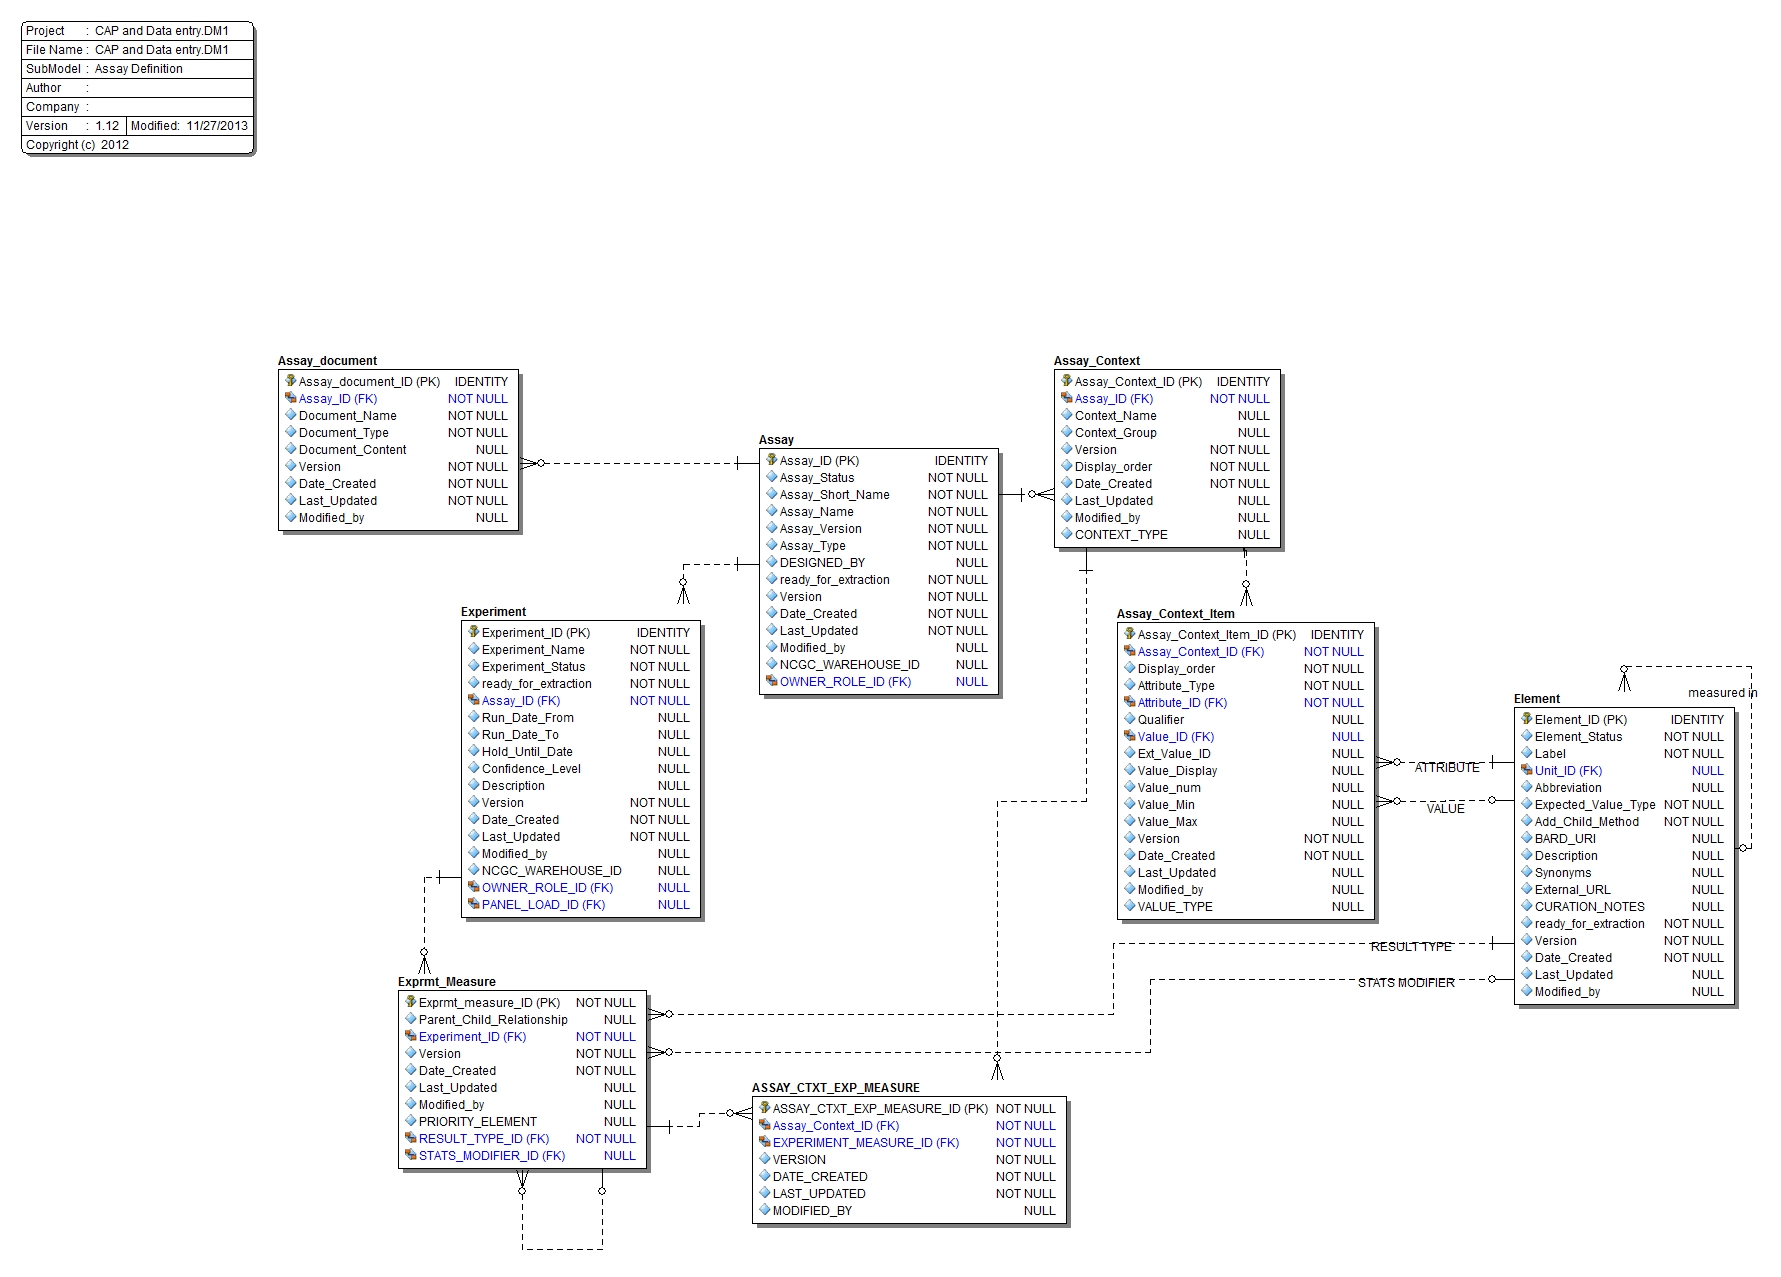Screen dimensions: 1781x1277
Task: Click the FK key icon beside Assay_ID in Experiment
Action: click(x=473, y=701)
